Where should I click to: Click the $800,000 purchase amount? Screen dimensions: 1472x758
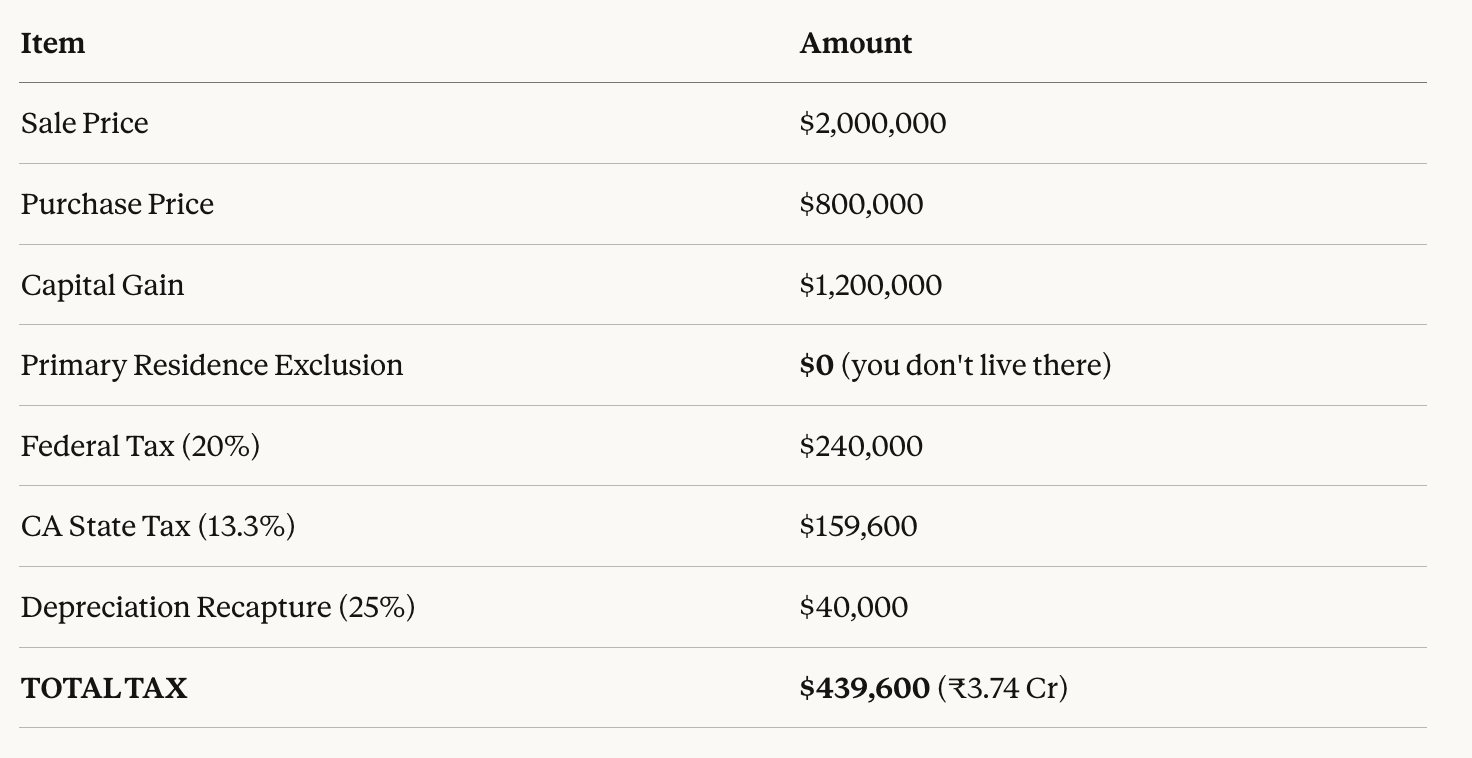tap(861, 204)
